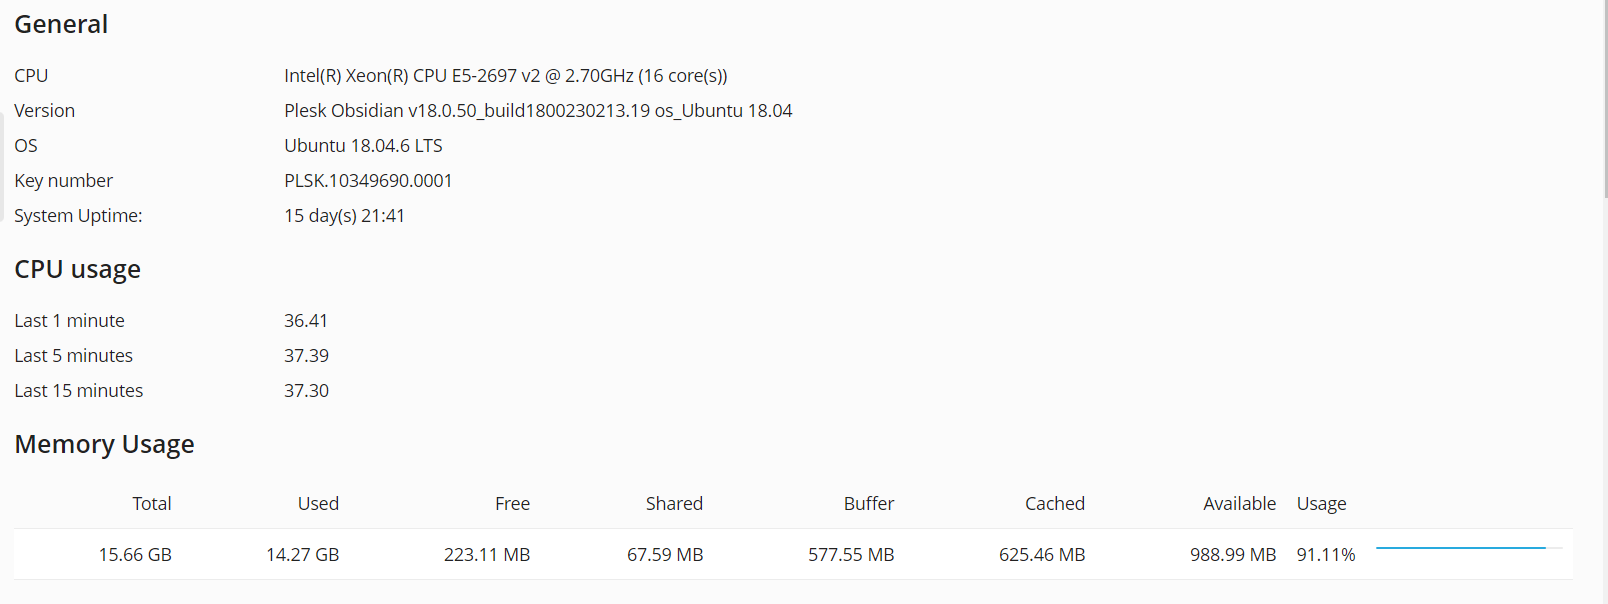Select the Plesk Obsidian version string
1608x604 pixels.
coord(538,111)
